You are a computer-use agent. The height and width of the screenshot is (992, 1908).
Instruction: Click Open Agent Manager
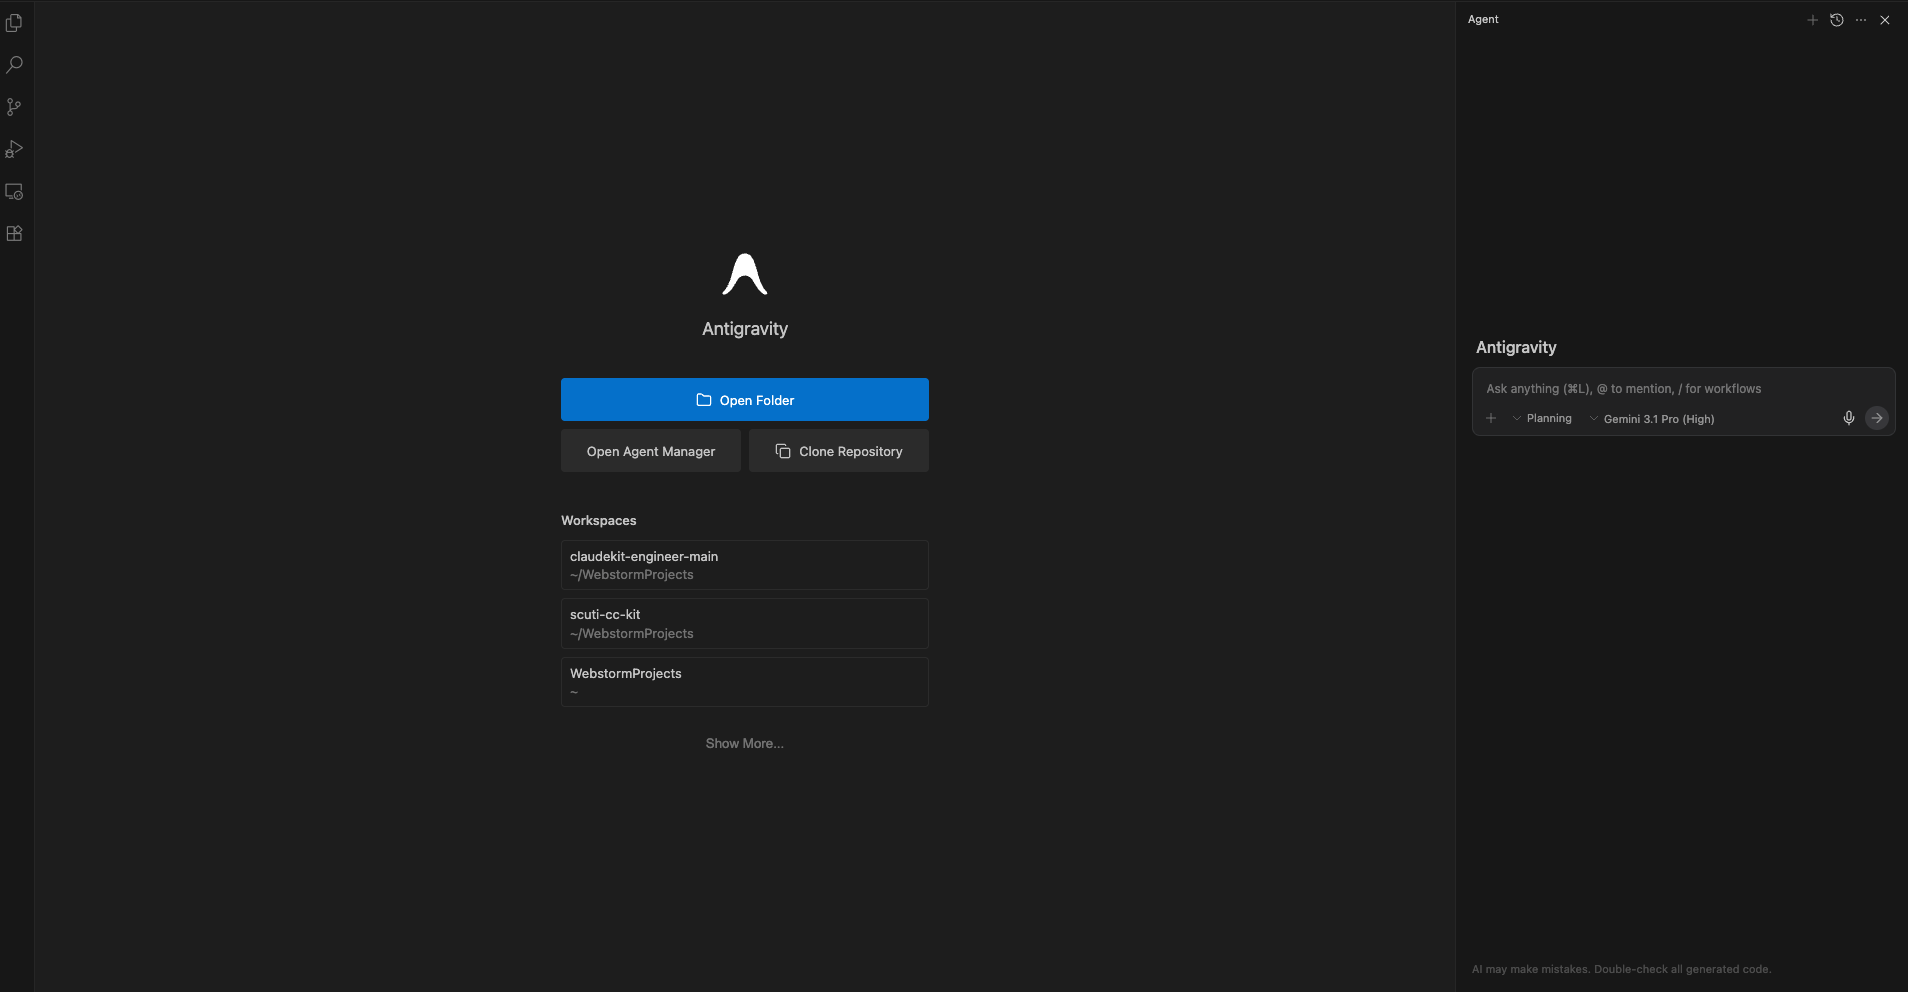coord(650,451)
